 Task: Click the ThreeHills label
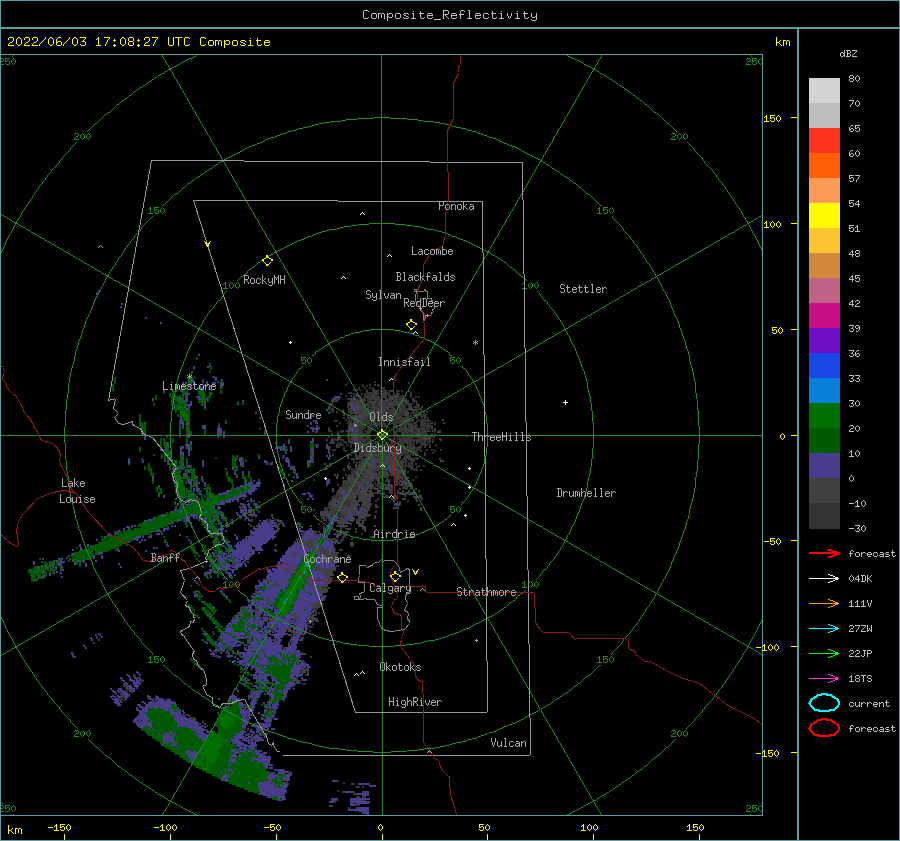tap(501, 437)
